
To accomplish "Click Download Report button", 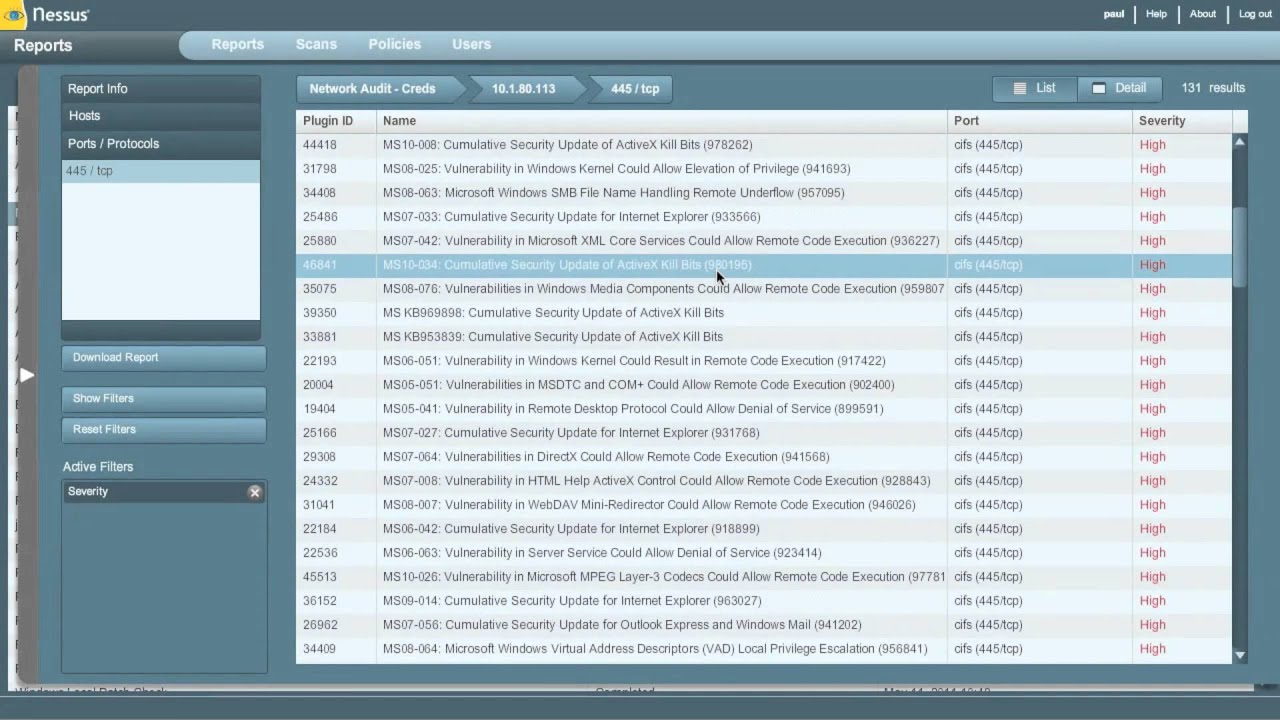I will 164,357.
